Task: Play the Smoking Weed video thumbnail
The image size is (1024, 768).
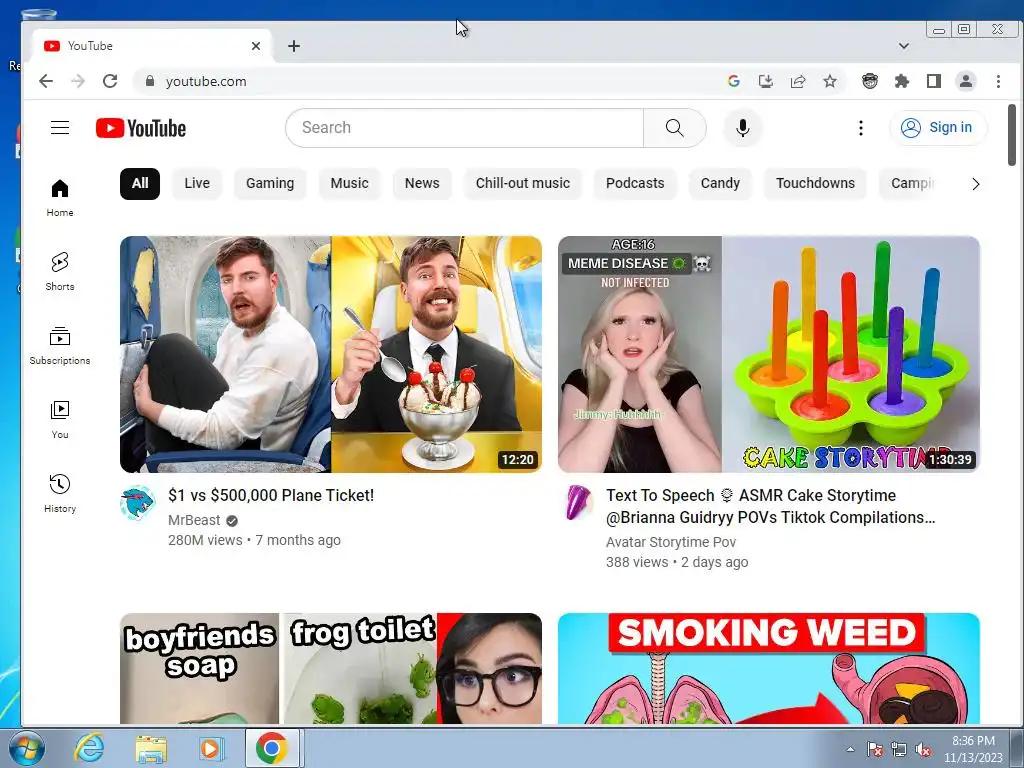Action: [769, 668]
